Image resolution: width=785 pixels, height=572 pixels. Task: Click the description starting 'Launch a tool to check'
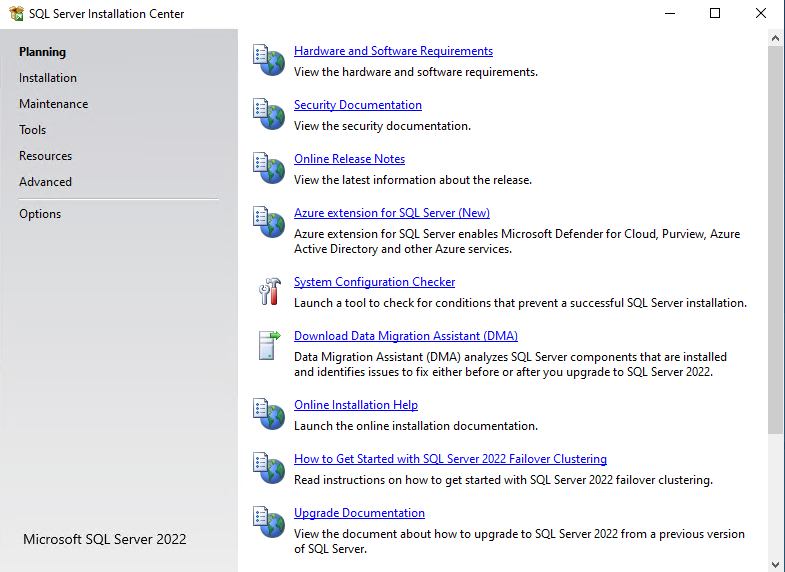pos(520,303)
